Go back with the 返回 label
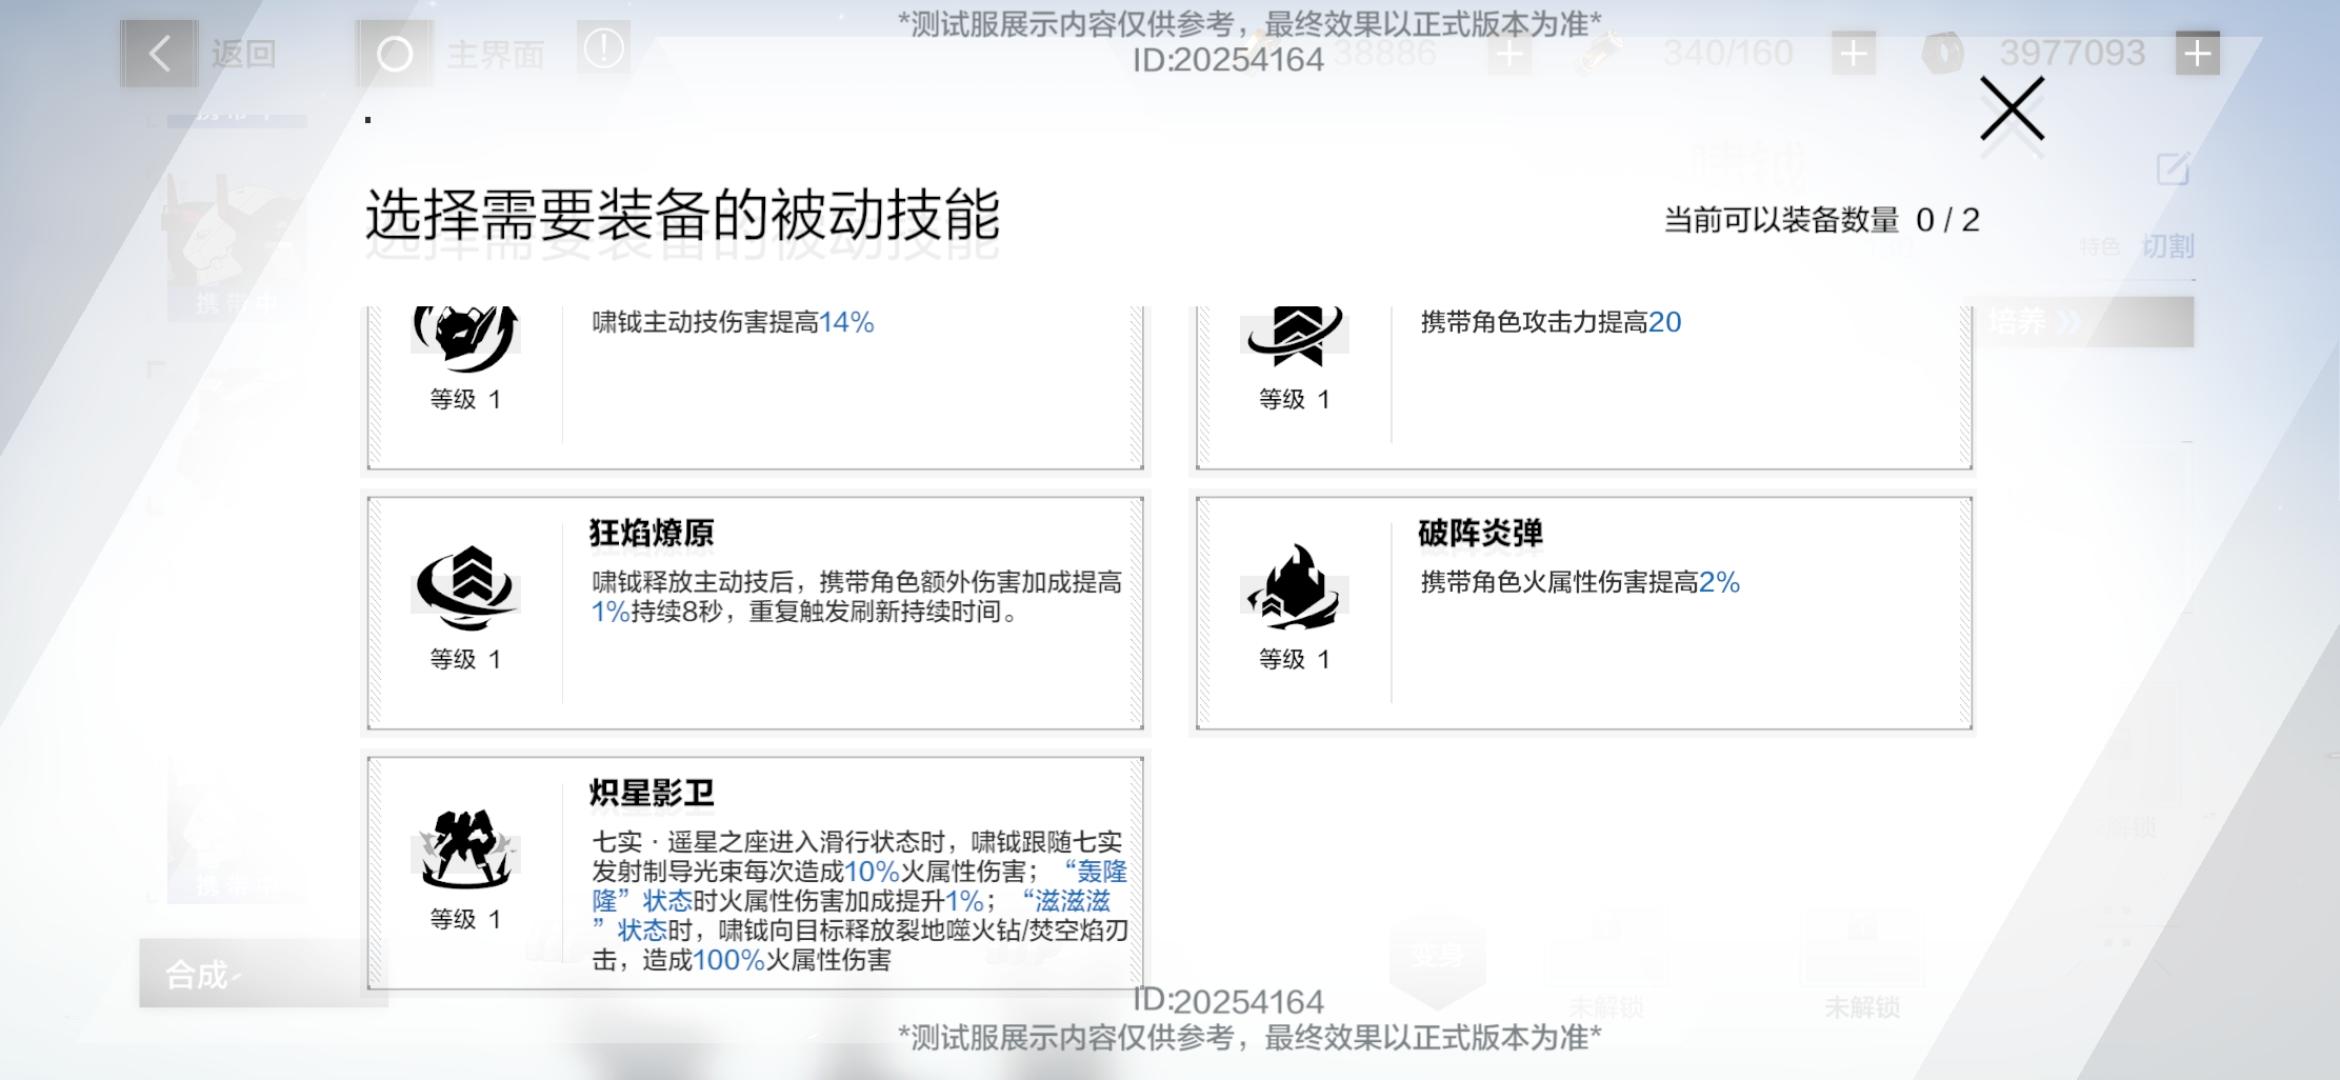 coord(244,53)
